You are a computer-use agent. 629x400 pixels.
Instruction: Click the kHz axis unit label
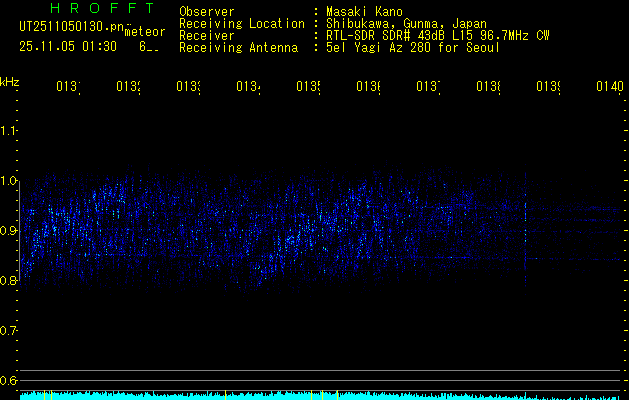click(x=10, y=81)
